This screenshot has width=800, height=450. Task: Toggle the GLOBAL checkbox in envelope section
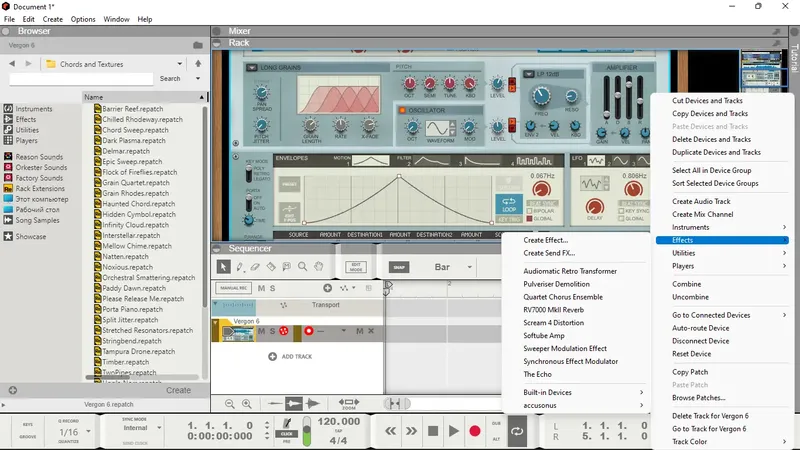530,218
